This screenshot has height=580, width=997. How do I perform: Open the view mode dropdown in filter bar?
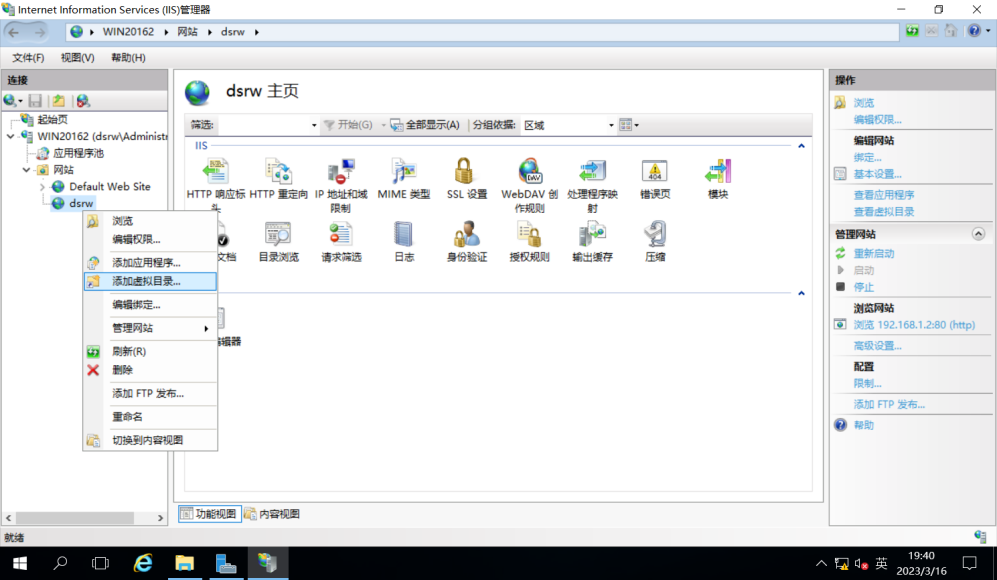629,125
